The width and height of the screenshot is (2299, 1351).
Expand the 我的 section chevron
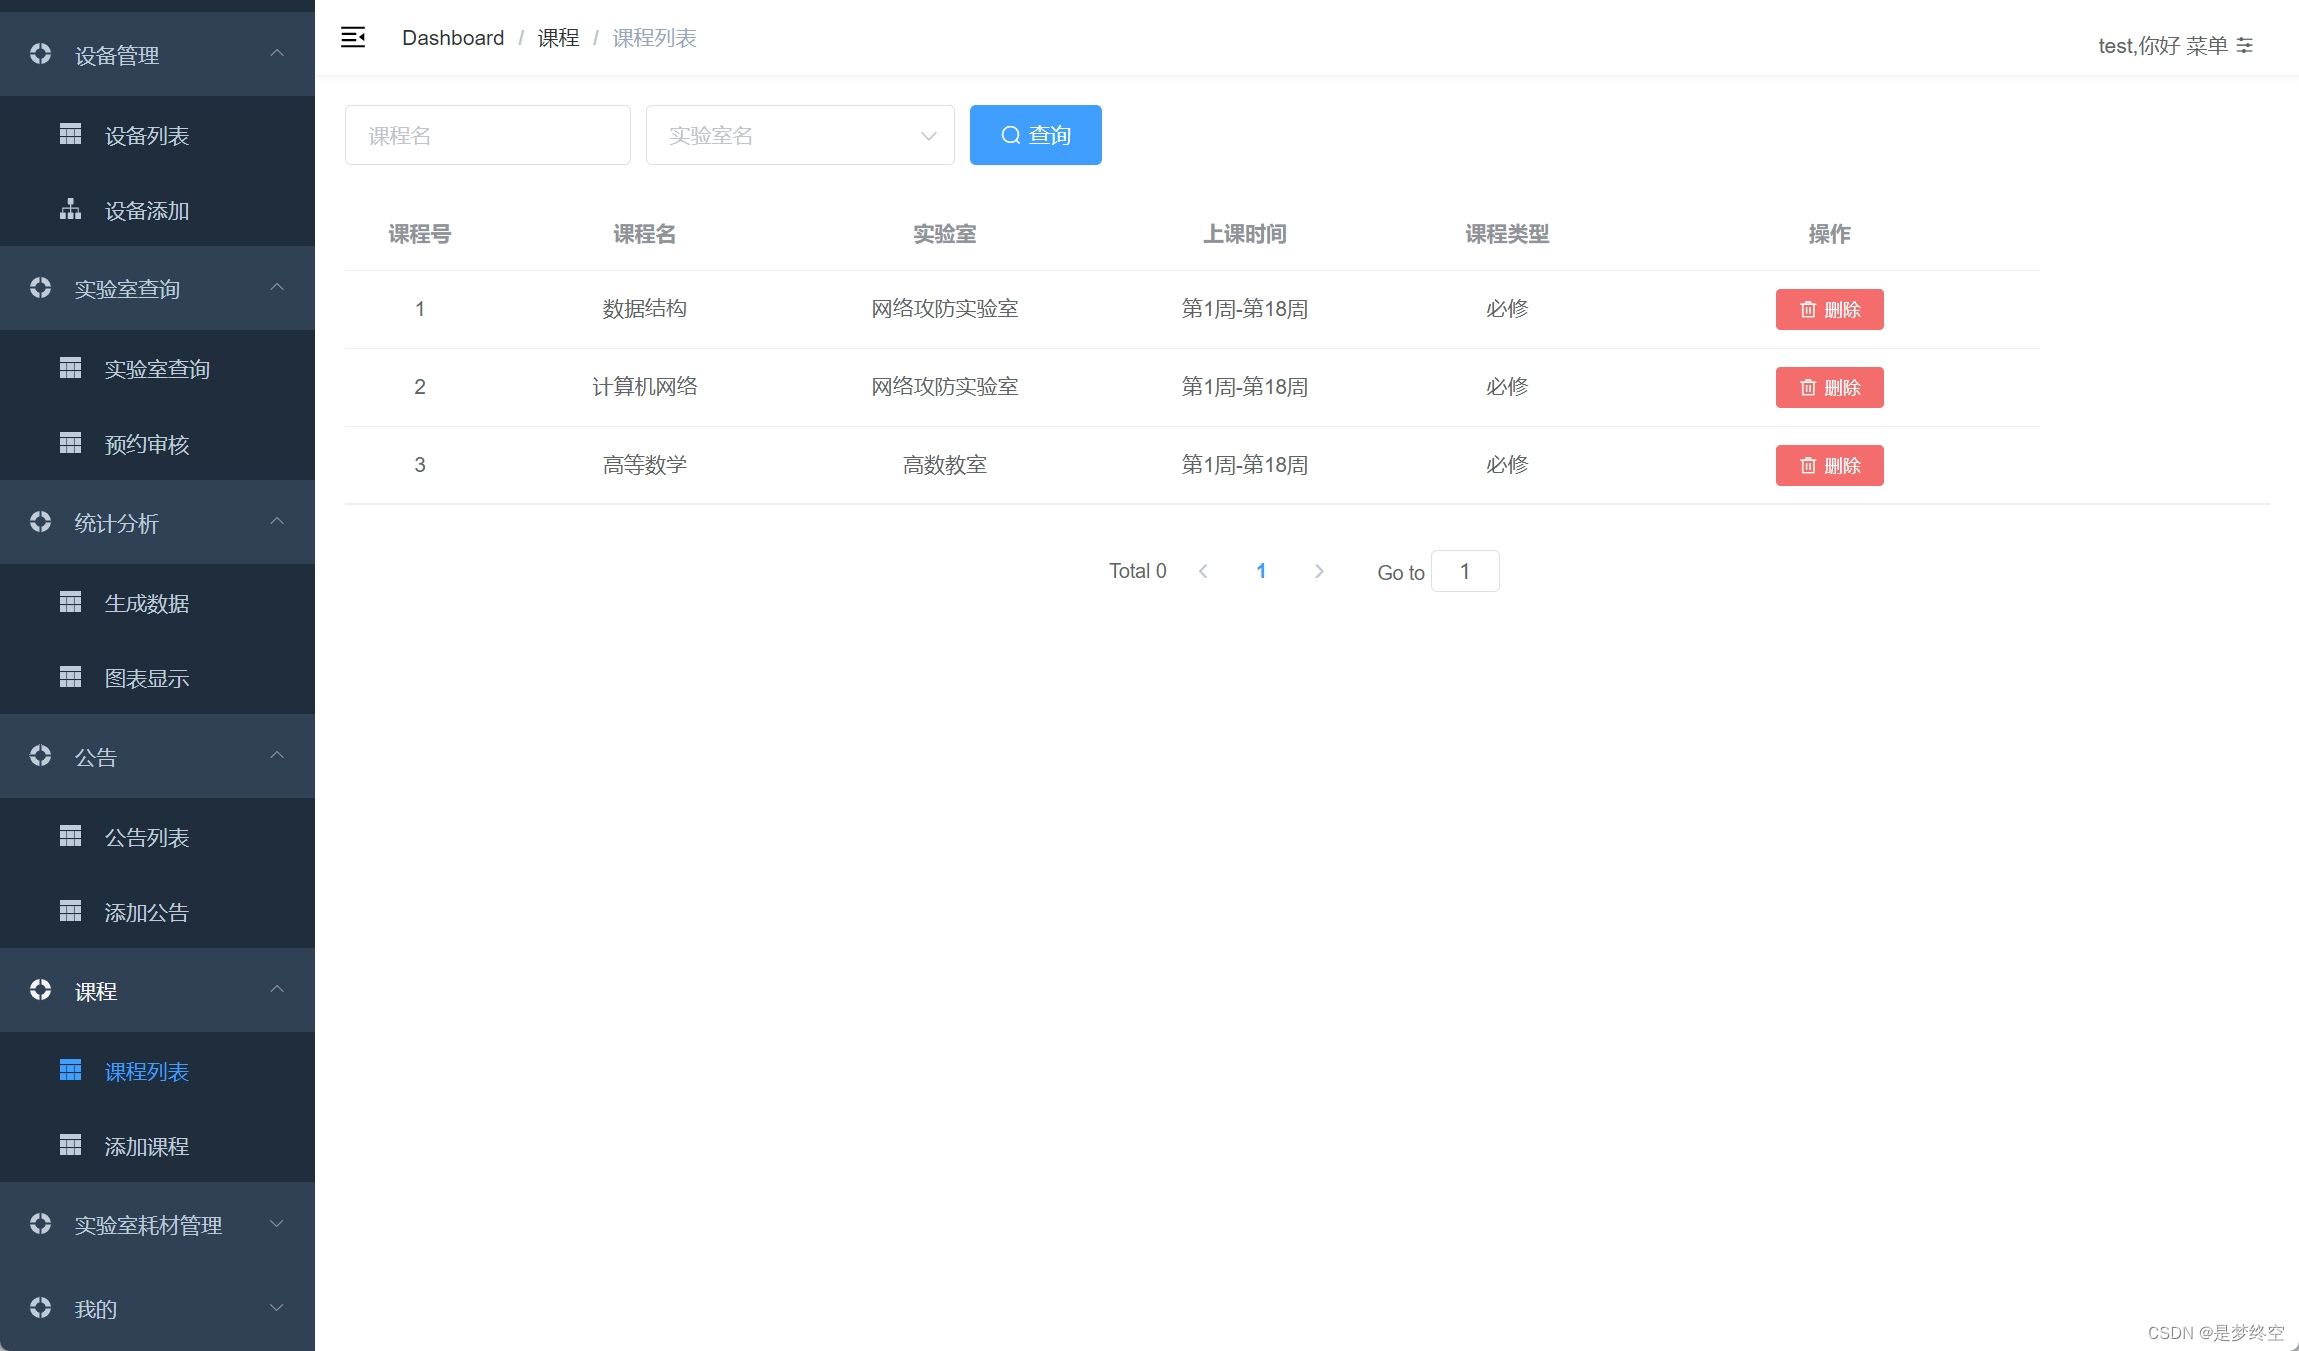277,1308
